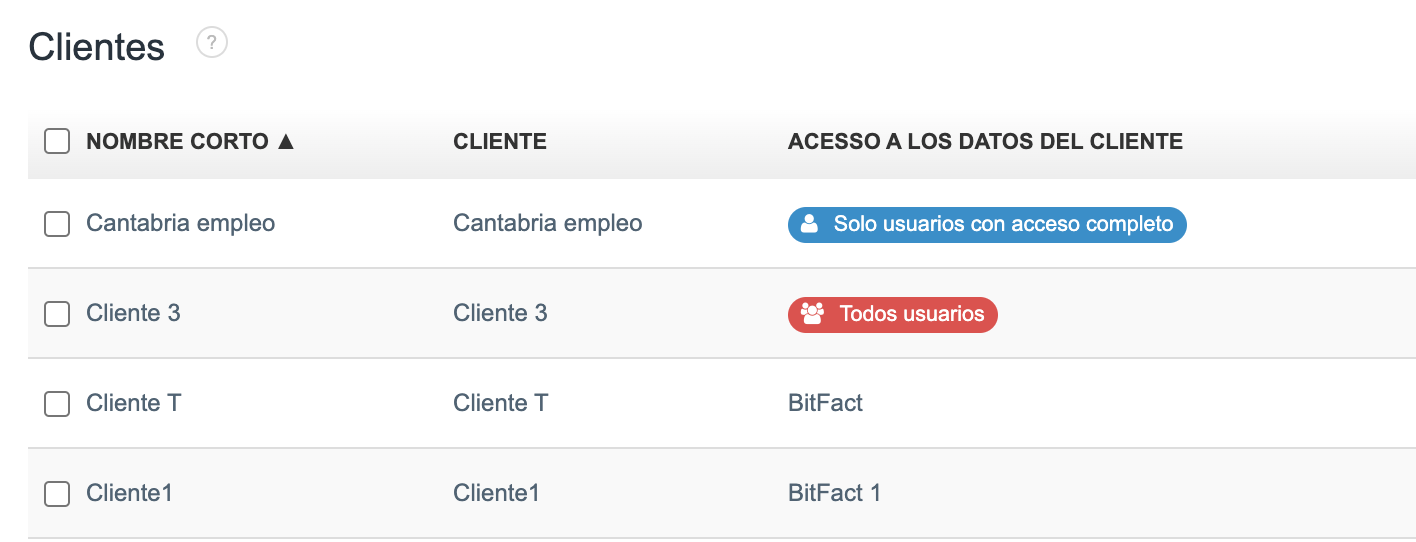This screenshot has height=542, width=1416.
Task: Toggle the select-all header checkbox
Action: pos(57,142)
